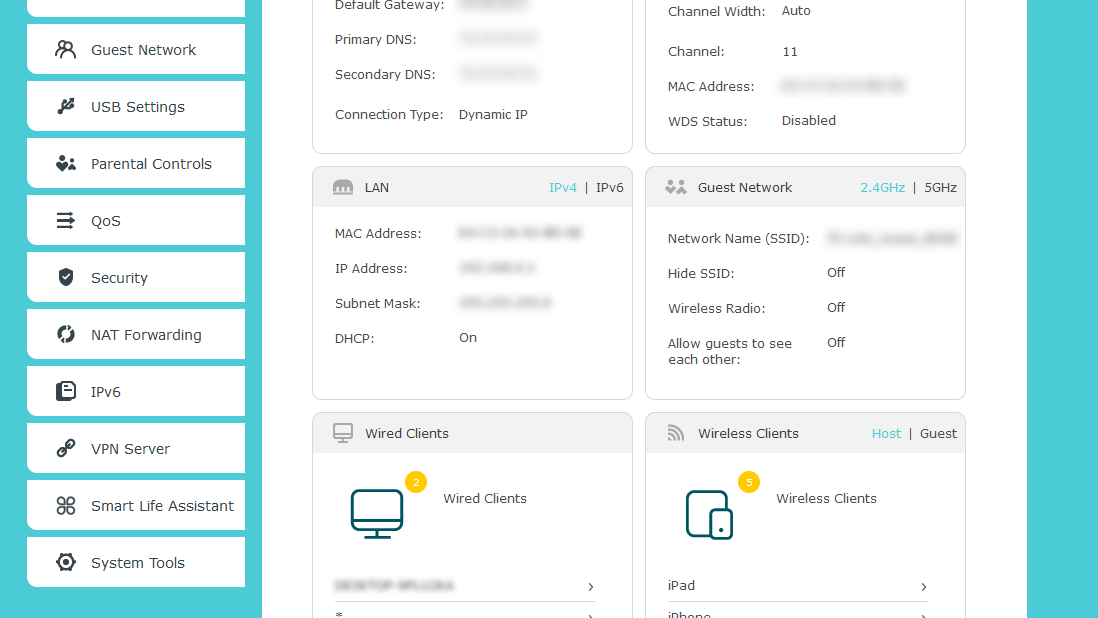The image size is (1098, 618).
Task: Expand the iPhone client details
Action: [x=923, y=613]
